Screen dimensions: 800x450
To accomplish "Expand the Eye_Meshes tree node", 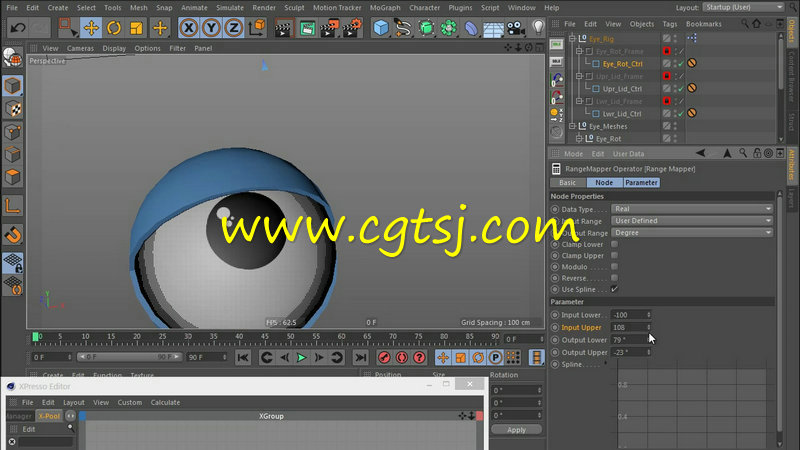I will point(572,126).
